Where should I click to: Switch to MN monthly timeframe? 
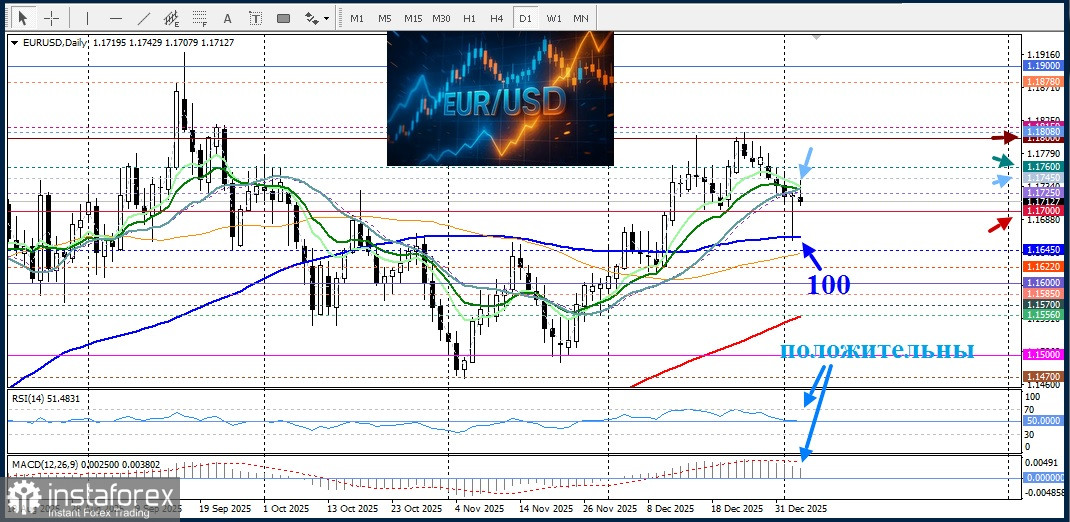click(581, 18)
